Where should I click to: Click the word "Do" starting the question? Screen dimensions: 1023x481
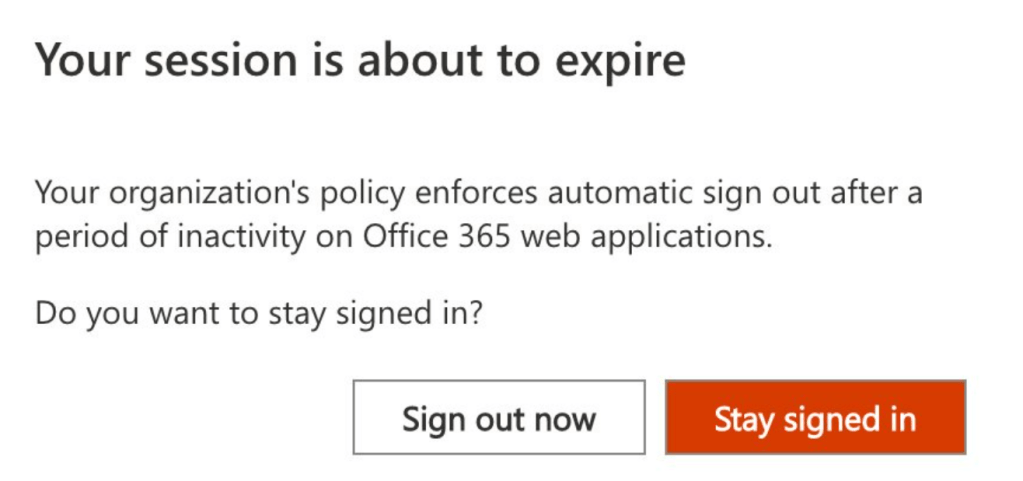[x=51, y=313]
